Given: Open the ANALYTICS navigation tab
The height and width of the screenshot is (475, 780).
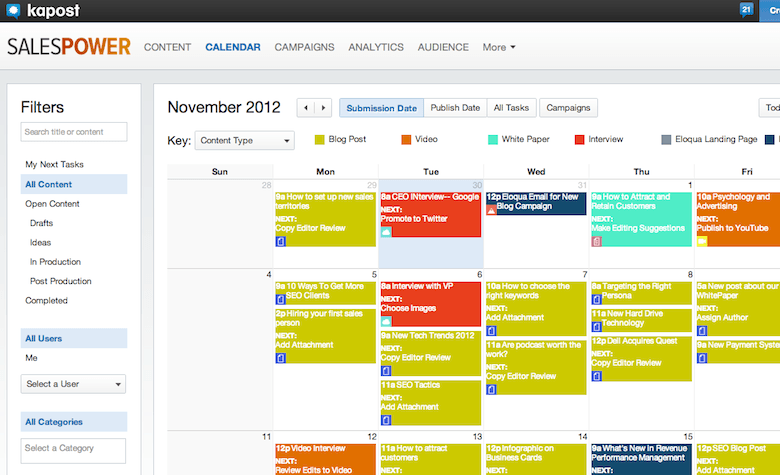Looking at the screenshot, I should click(376, 47).
